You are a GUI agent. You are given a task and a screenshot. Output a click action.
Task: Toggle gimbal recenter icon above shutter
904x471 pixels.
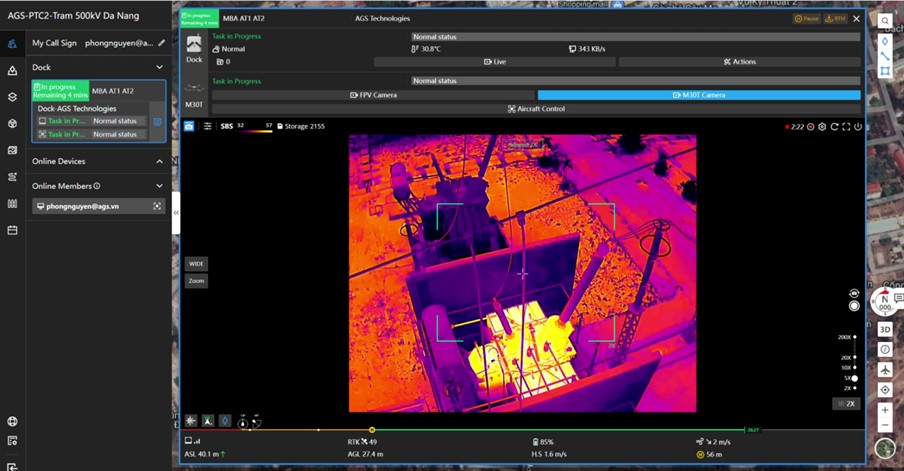(x=854, y=293)
